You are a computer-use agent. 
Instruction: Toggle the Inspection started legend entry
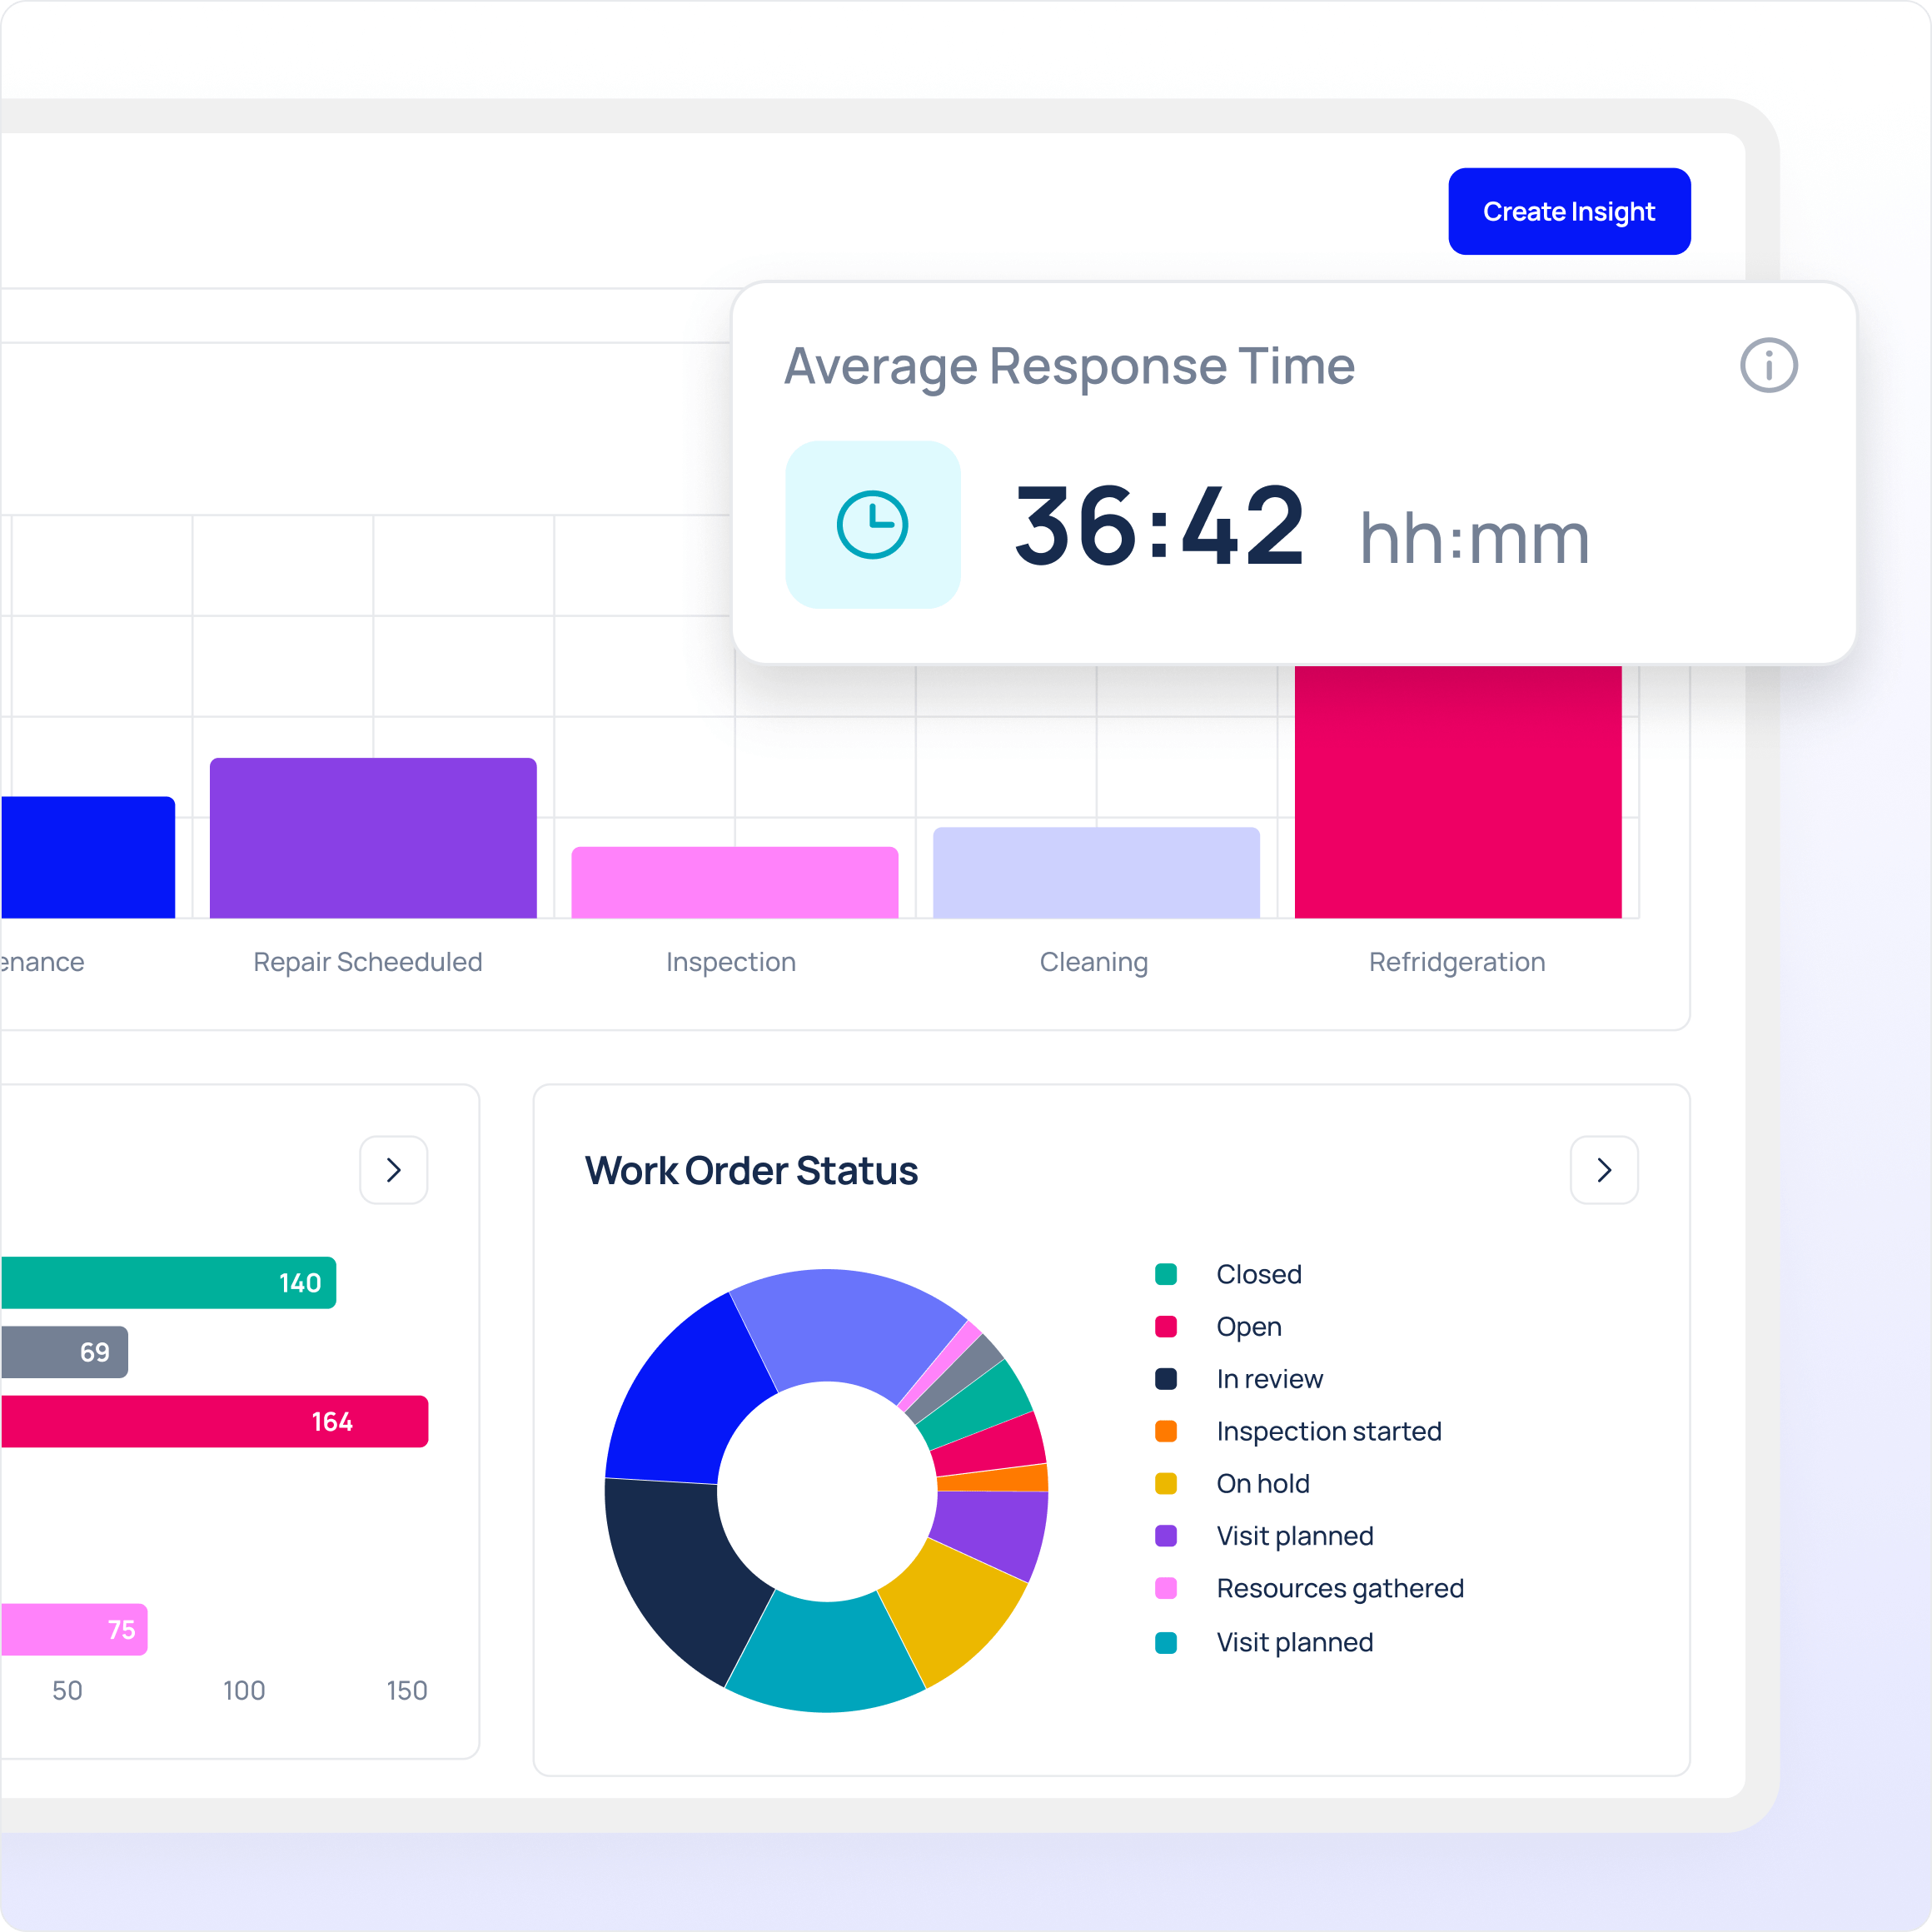[1328, 1431]
